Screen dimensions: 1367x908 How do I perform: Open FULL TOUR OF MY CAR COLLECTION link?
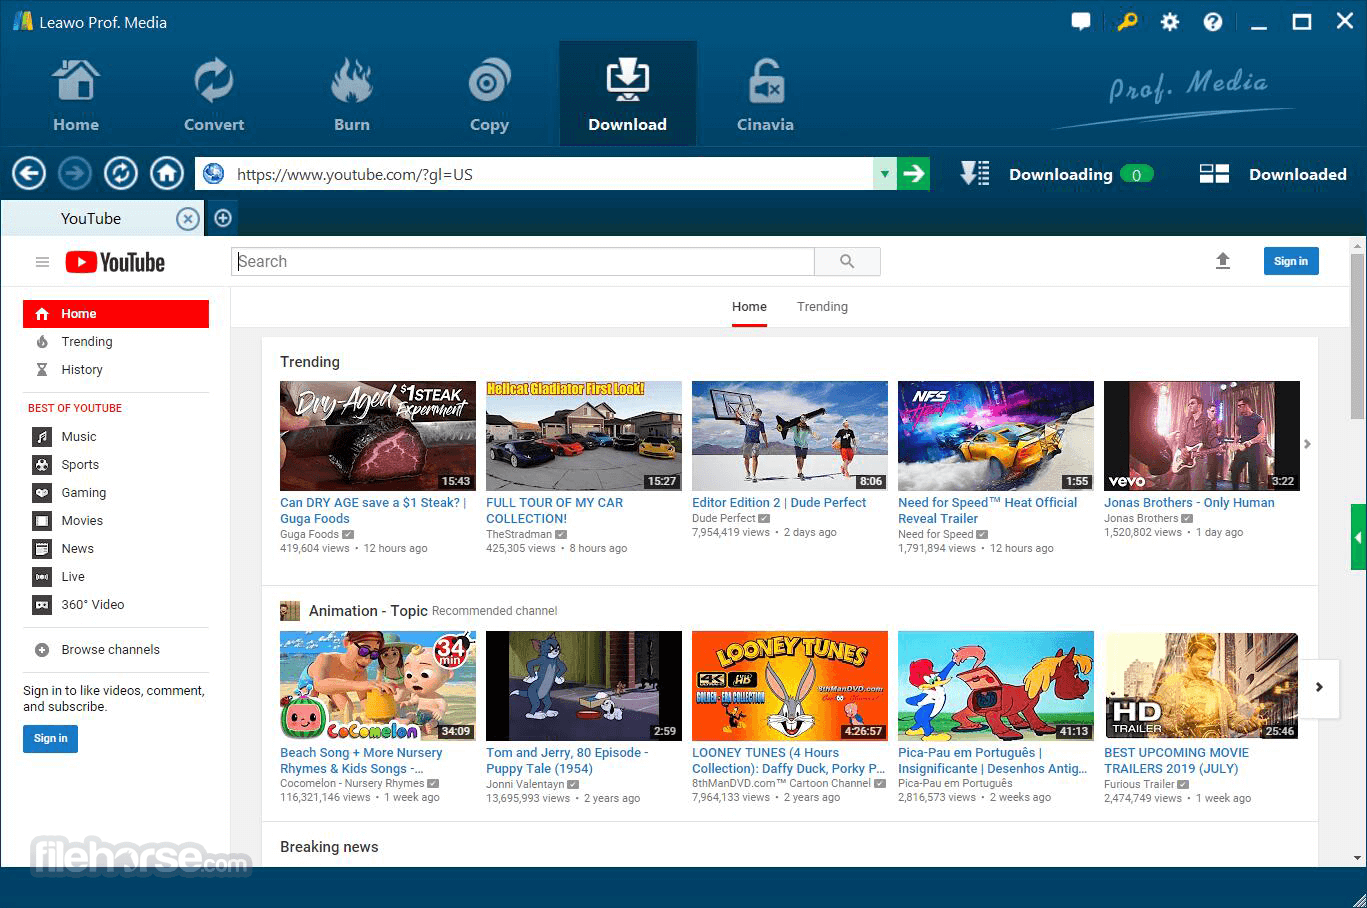pyautogui.click(x=554, y=511)
